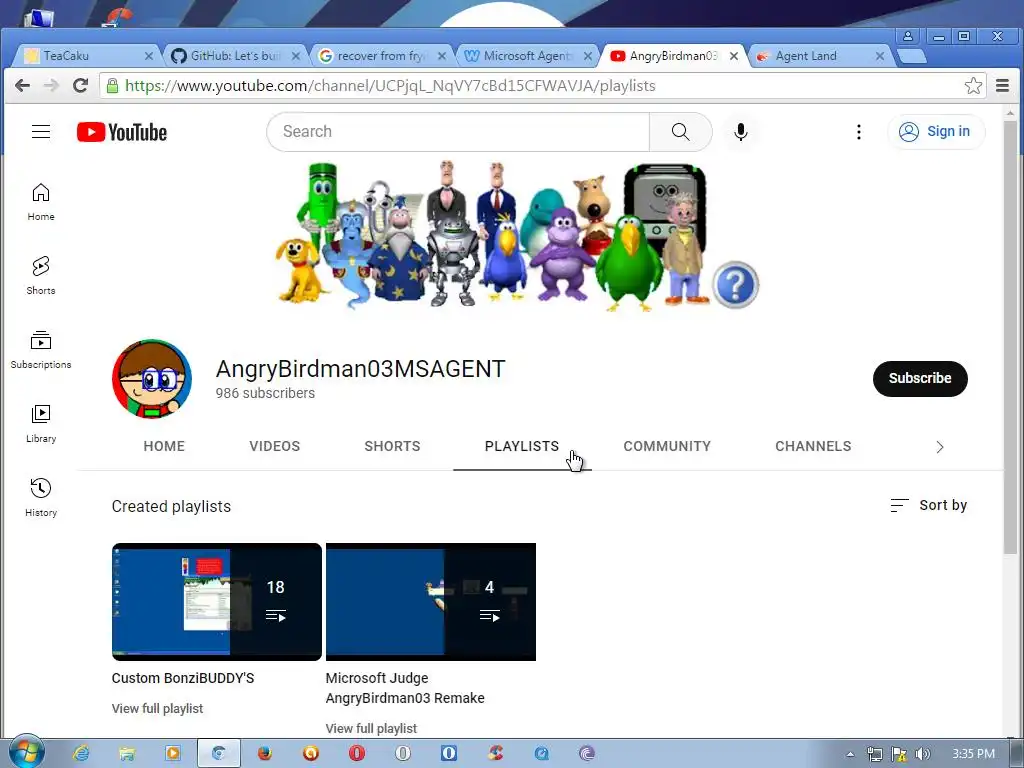Close the AngryBirdman03 tab
The height and width of the screenshot is (768, 1024).
coord(734,56)
